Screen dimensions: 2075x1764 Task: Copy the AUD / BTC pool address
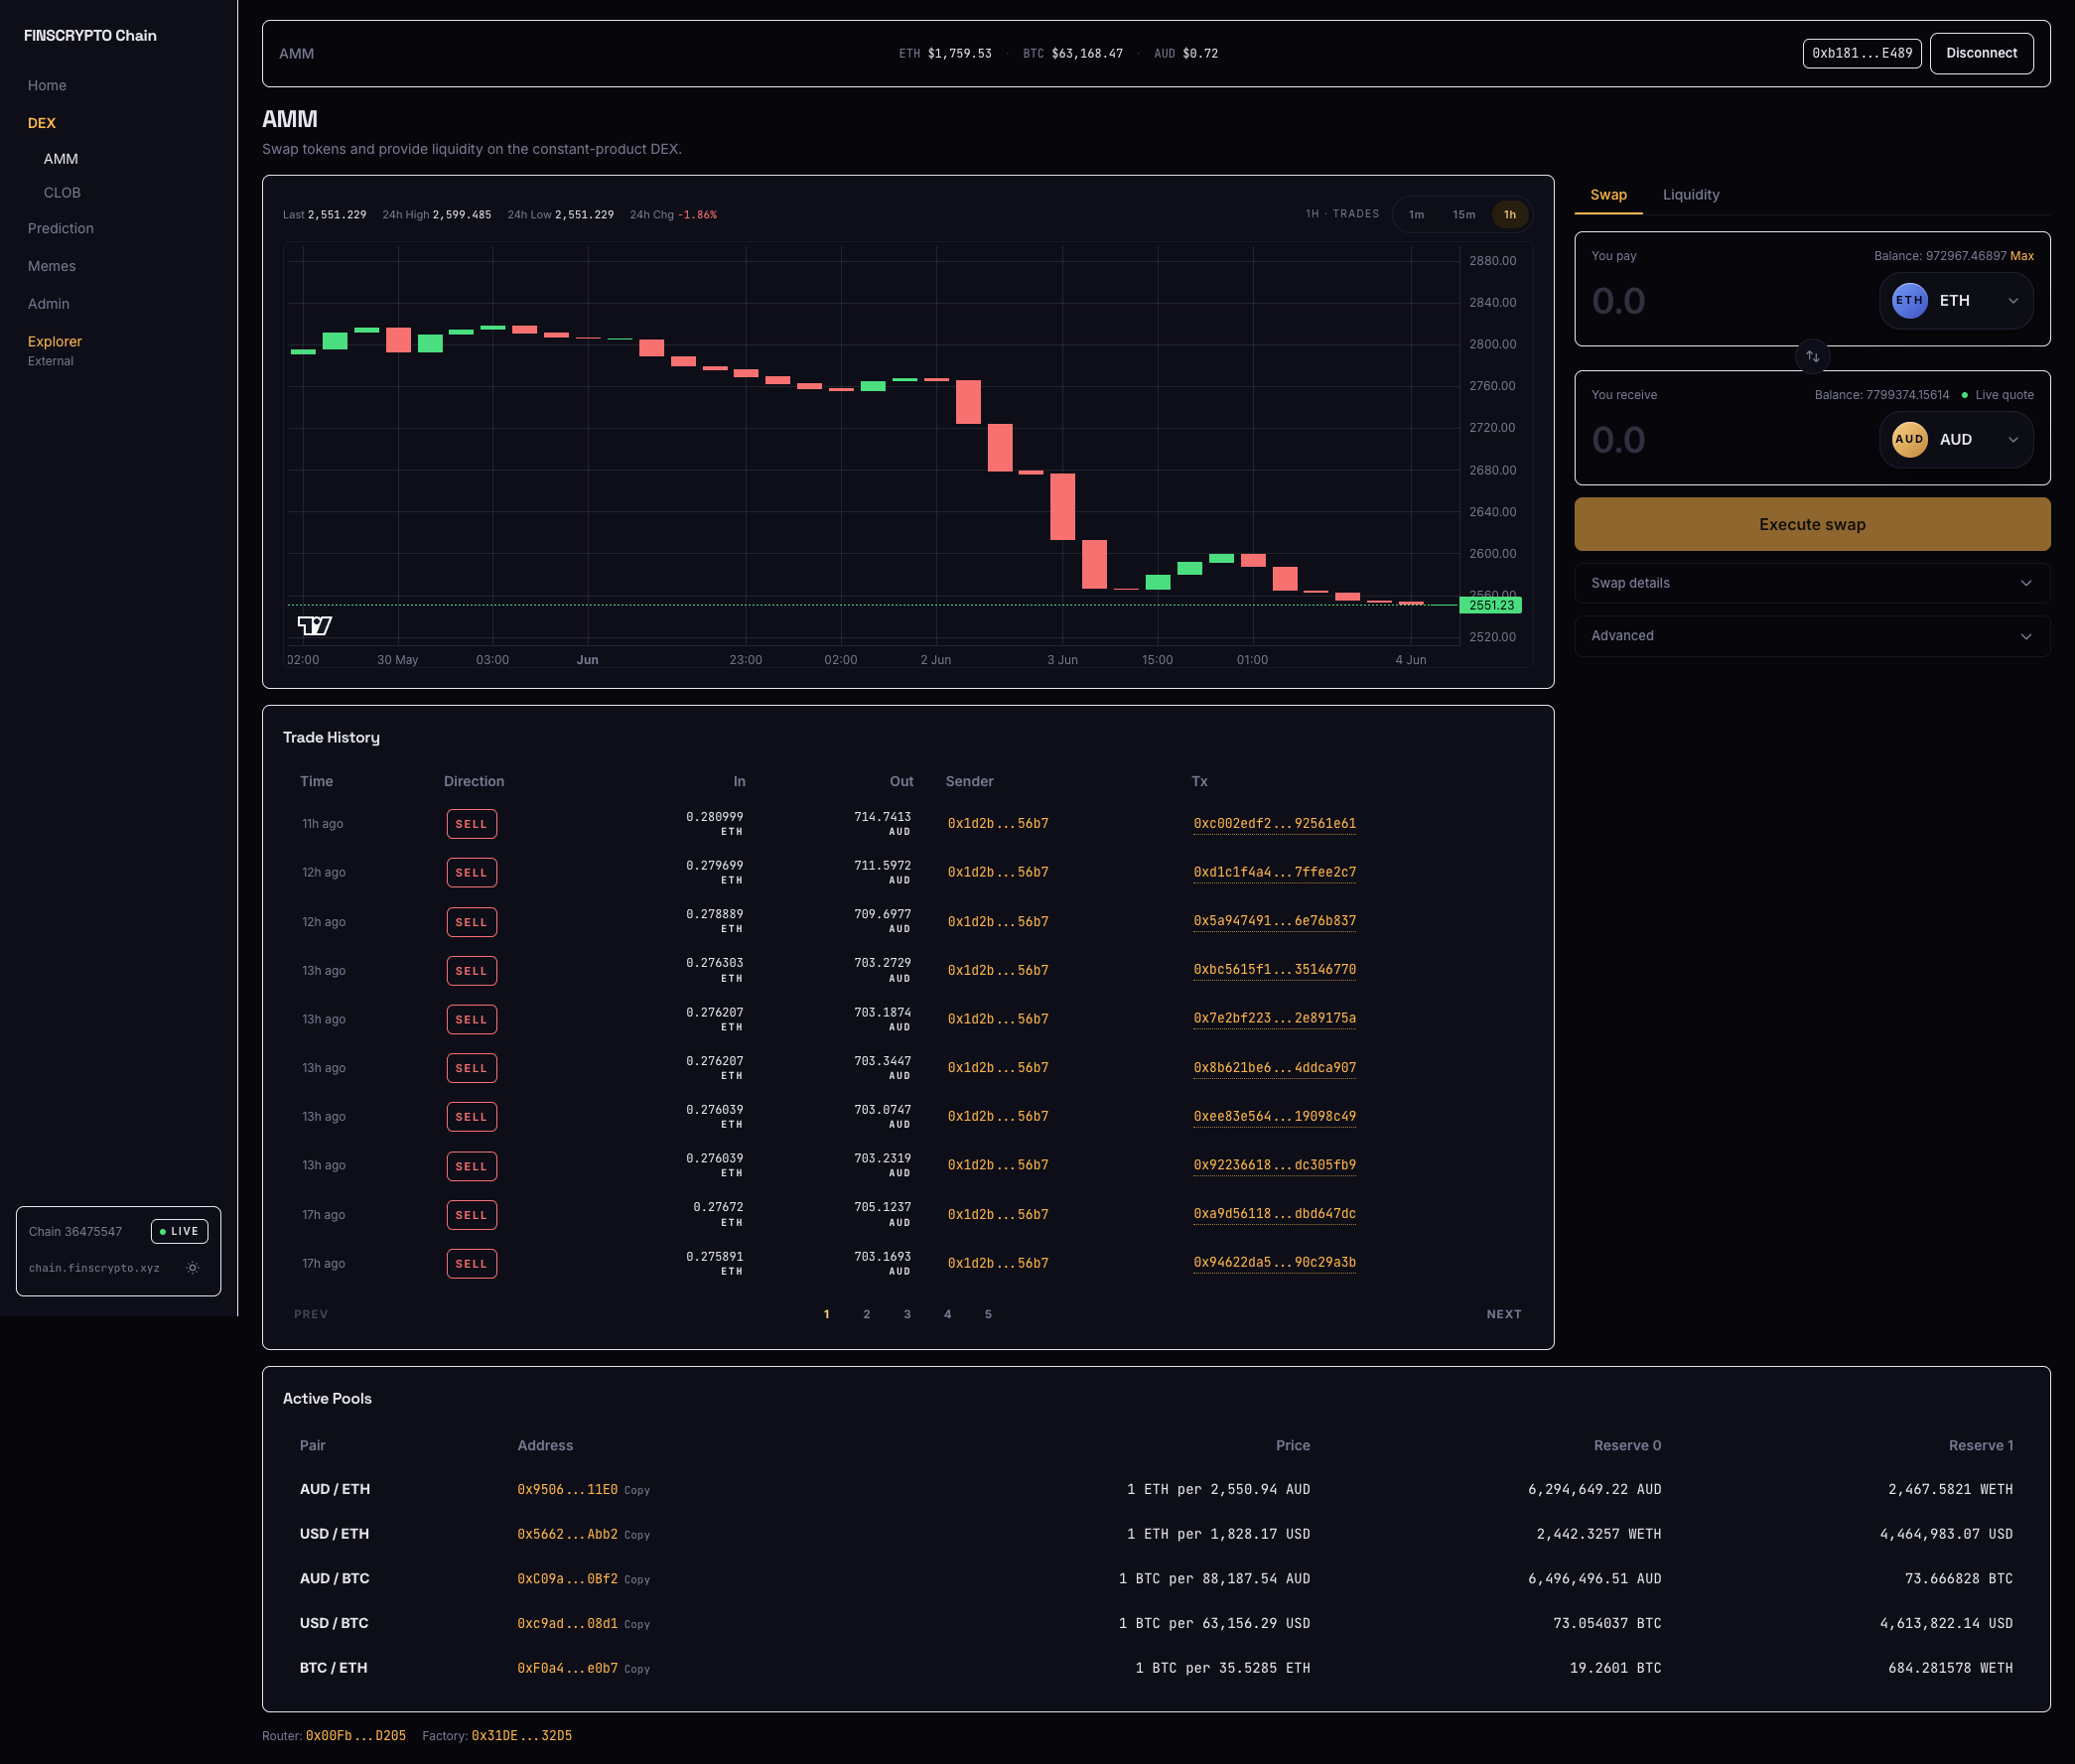pyautogui.click(x=637, y=1581)
